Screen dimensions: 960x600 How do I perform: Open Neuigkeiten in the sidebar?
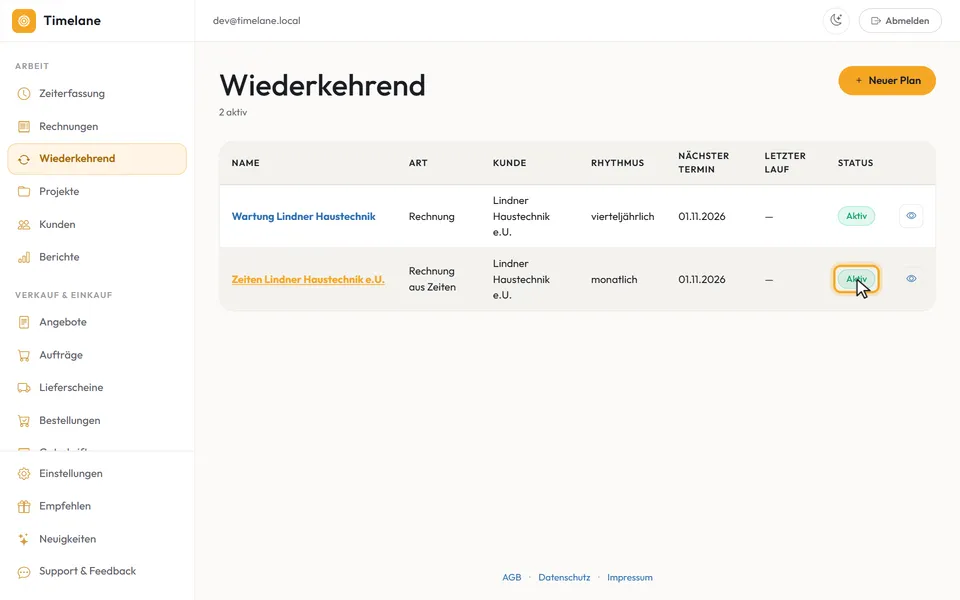click(97, 539)
